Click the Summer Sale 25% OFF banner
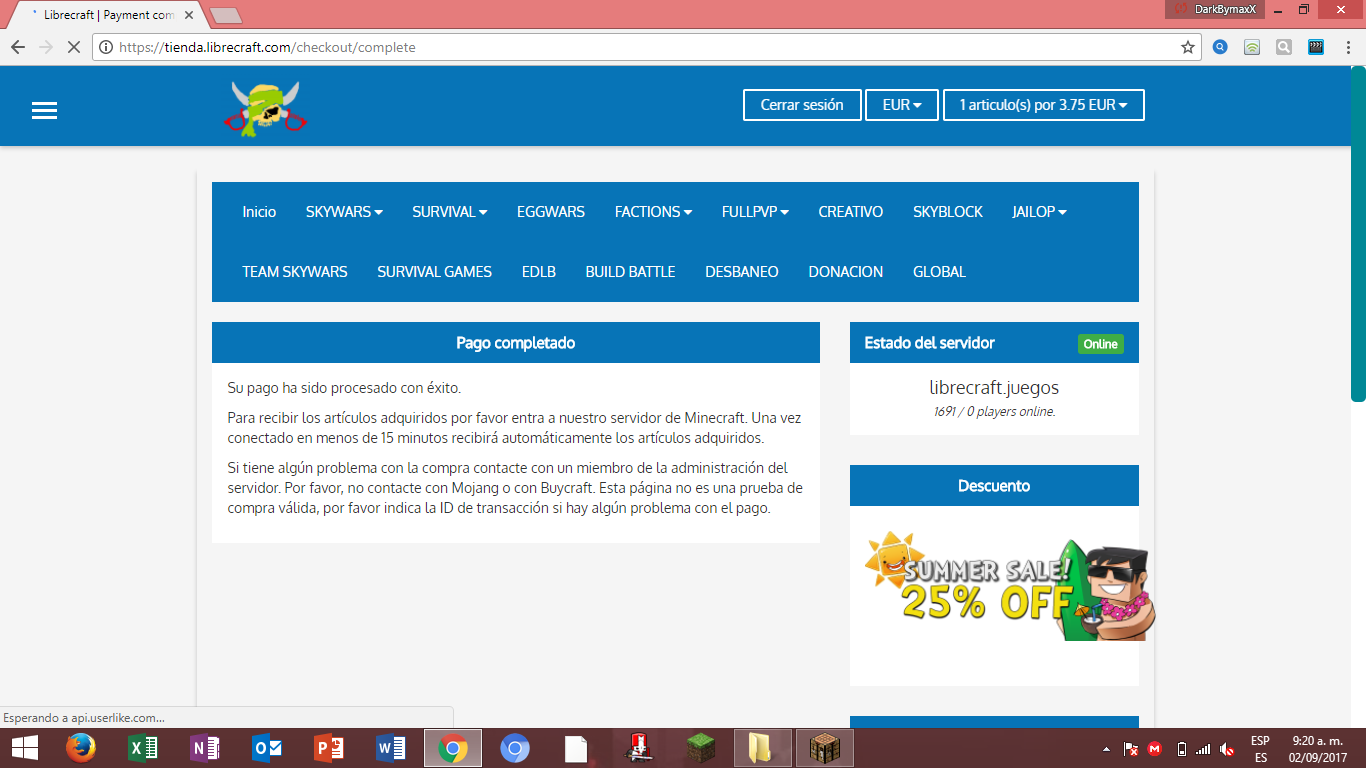The width and height of the screenshot is (1366, 768). [1008, 590]
